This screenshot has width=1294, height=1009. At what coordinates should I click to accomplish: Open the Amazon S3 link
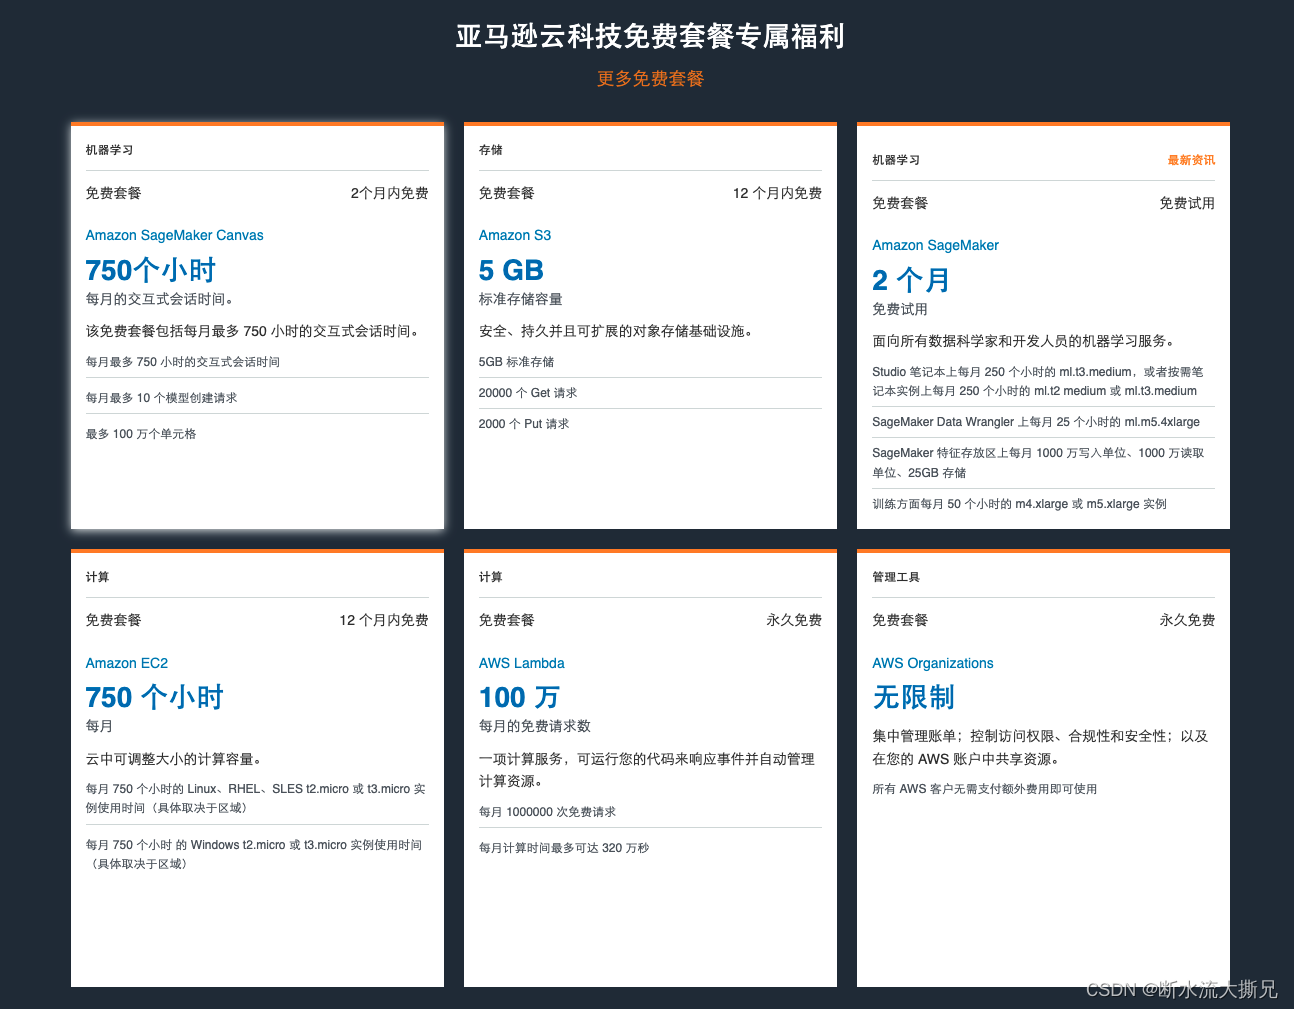click(x=514, y=235)
